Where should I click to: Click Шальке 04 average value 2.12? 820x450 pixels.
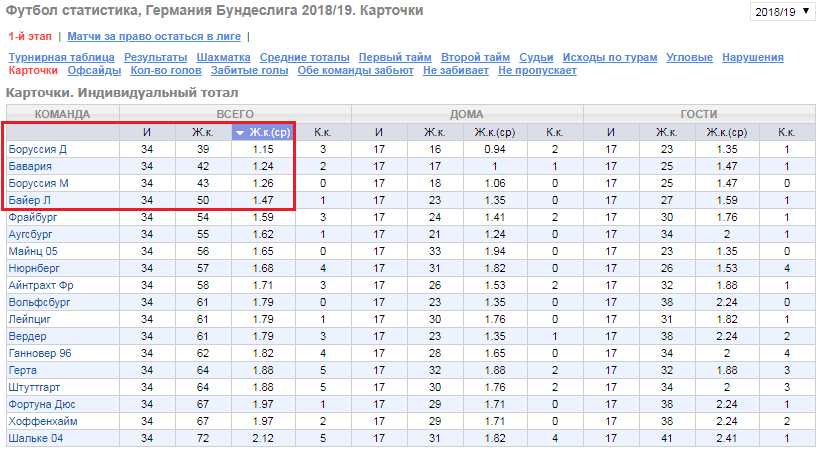point(263,438)
